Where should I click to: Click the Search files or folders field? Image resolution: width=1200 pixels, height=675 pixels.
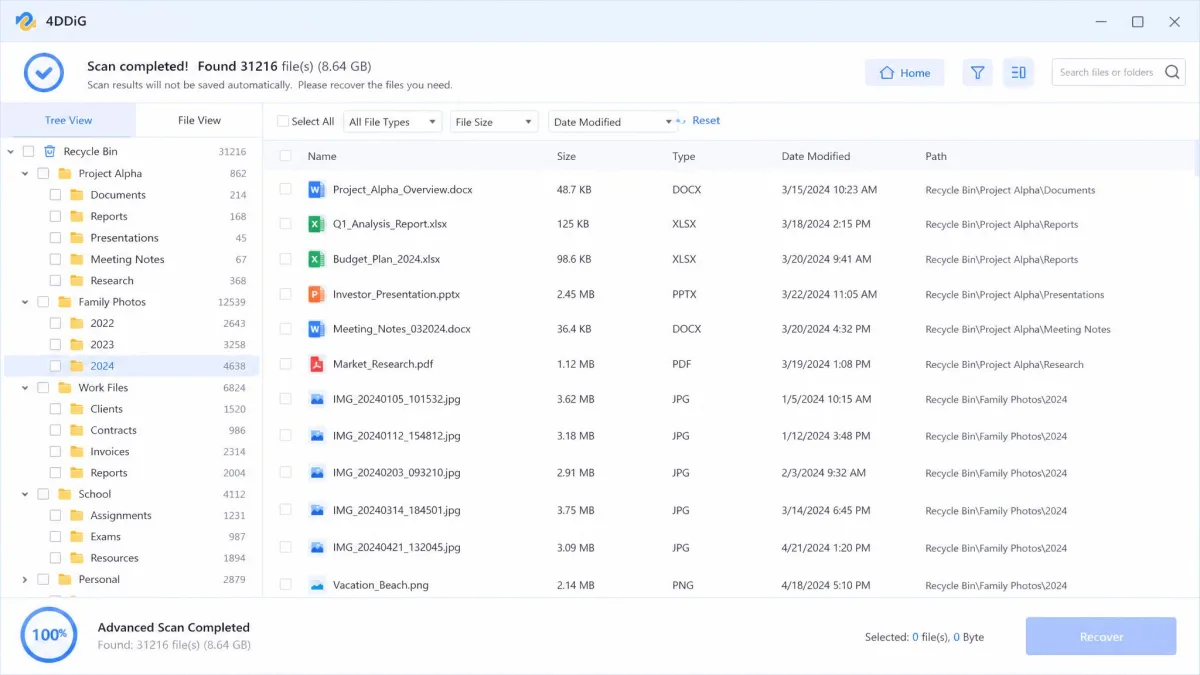[1118, 72]
